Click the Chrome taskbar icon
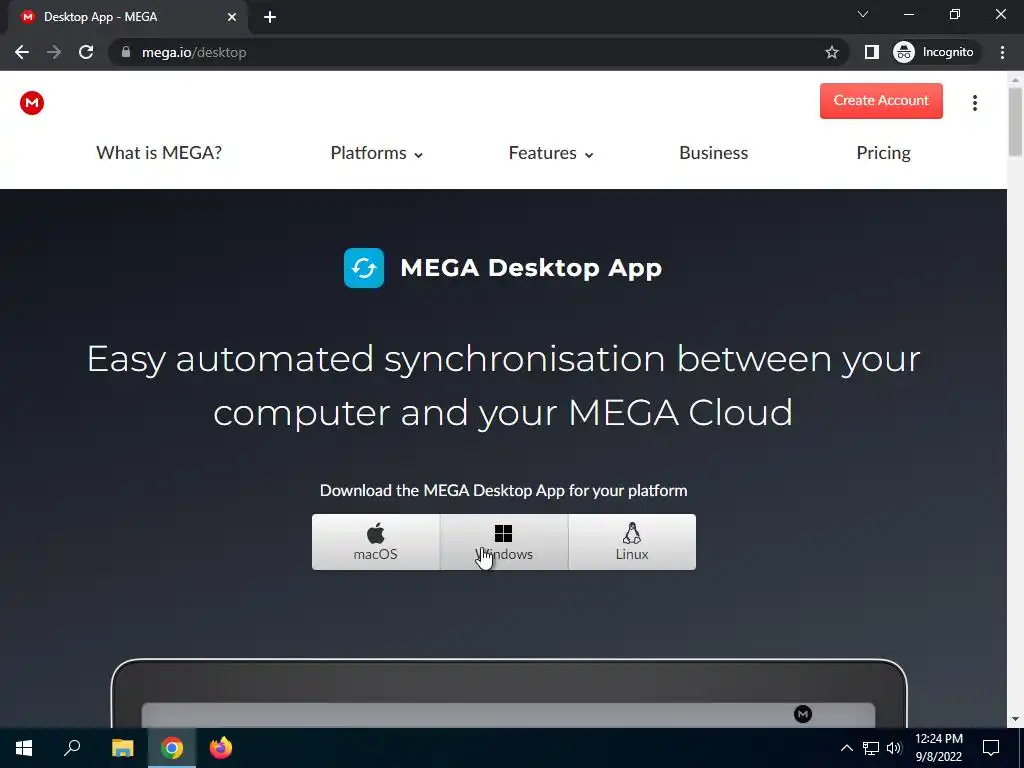Screen dimensions: 1024x768 172,748
